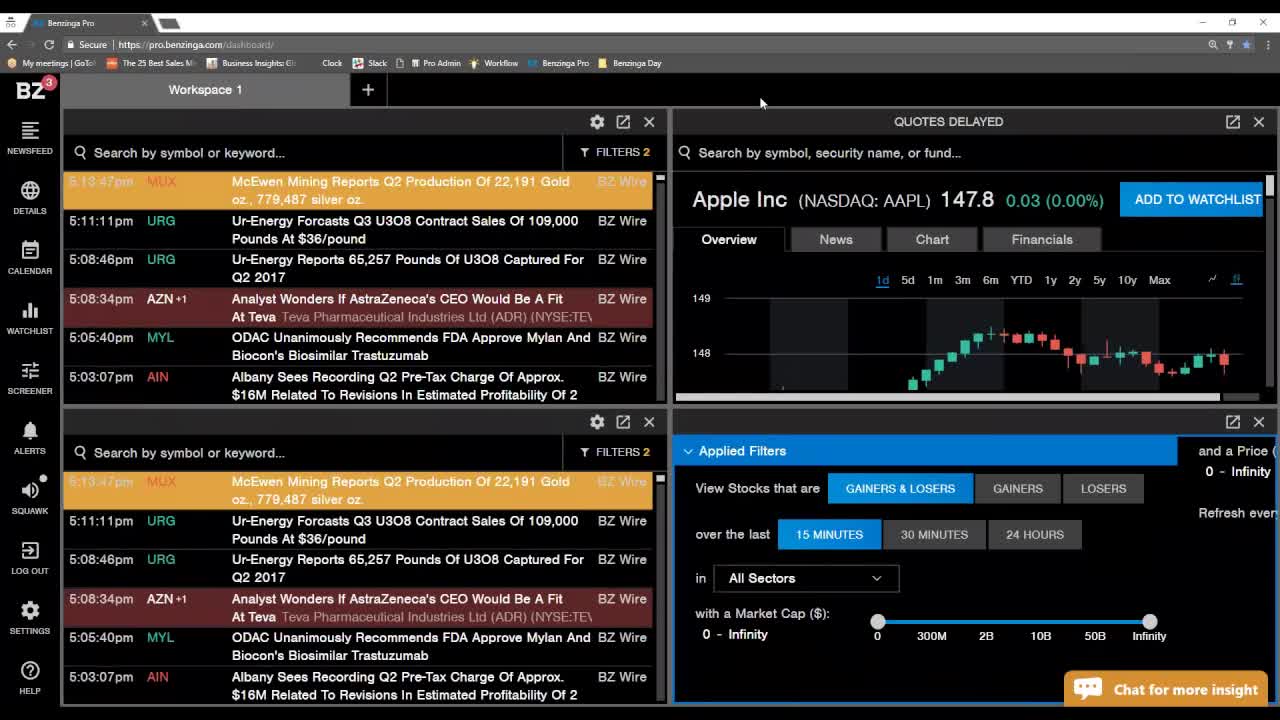Select GAINERS & LOSERS view
1280x720 pixels.
click(900, 488)
